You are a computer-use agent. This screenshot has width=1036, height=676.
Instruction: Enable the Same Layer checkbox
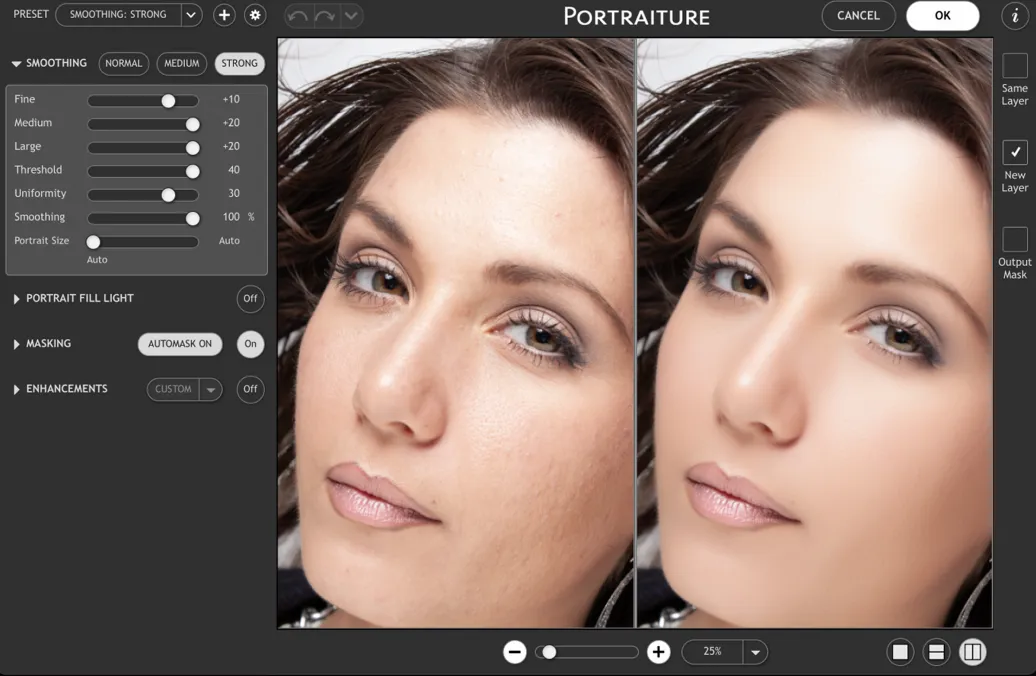pos(1015,65)
